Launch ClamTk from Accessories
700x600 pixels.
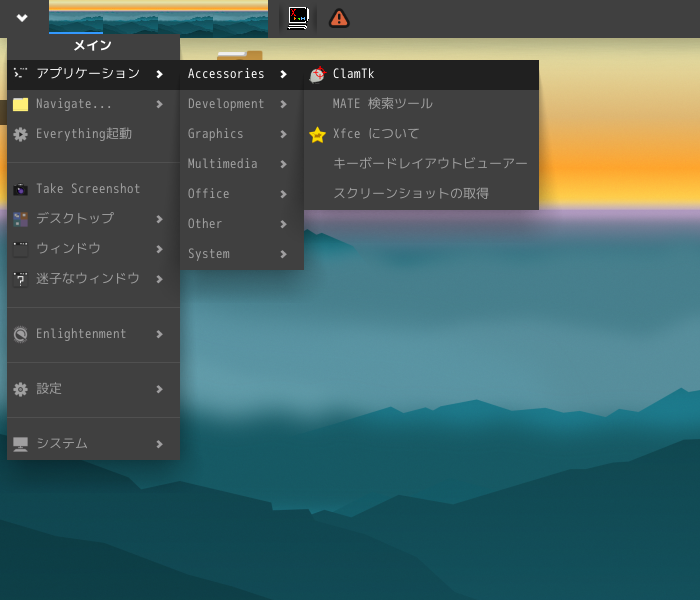[x=421, y=74]
